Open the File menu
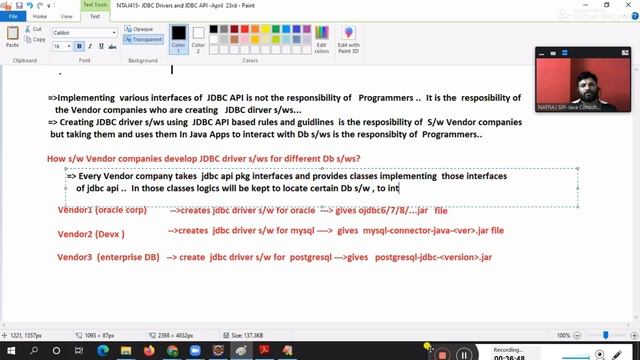The height and width of the screenshot is (360, 640). pos(13,16)
